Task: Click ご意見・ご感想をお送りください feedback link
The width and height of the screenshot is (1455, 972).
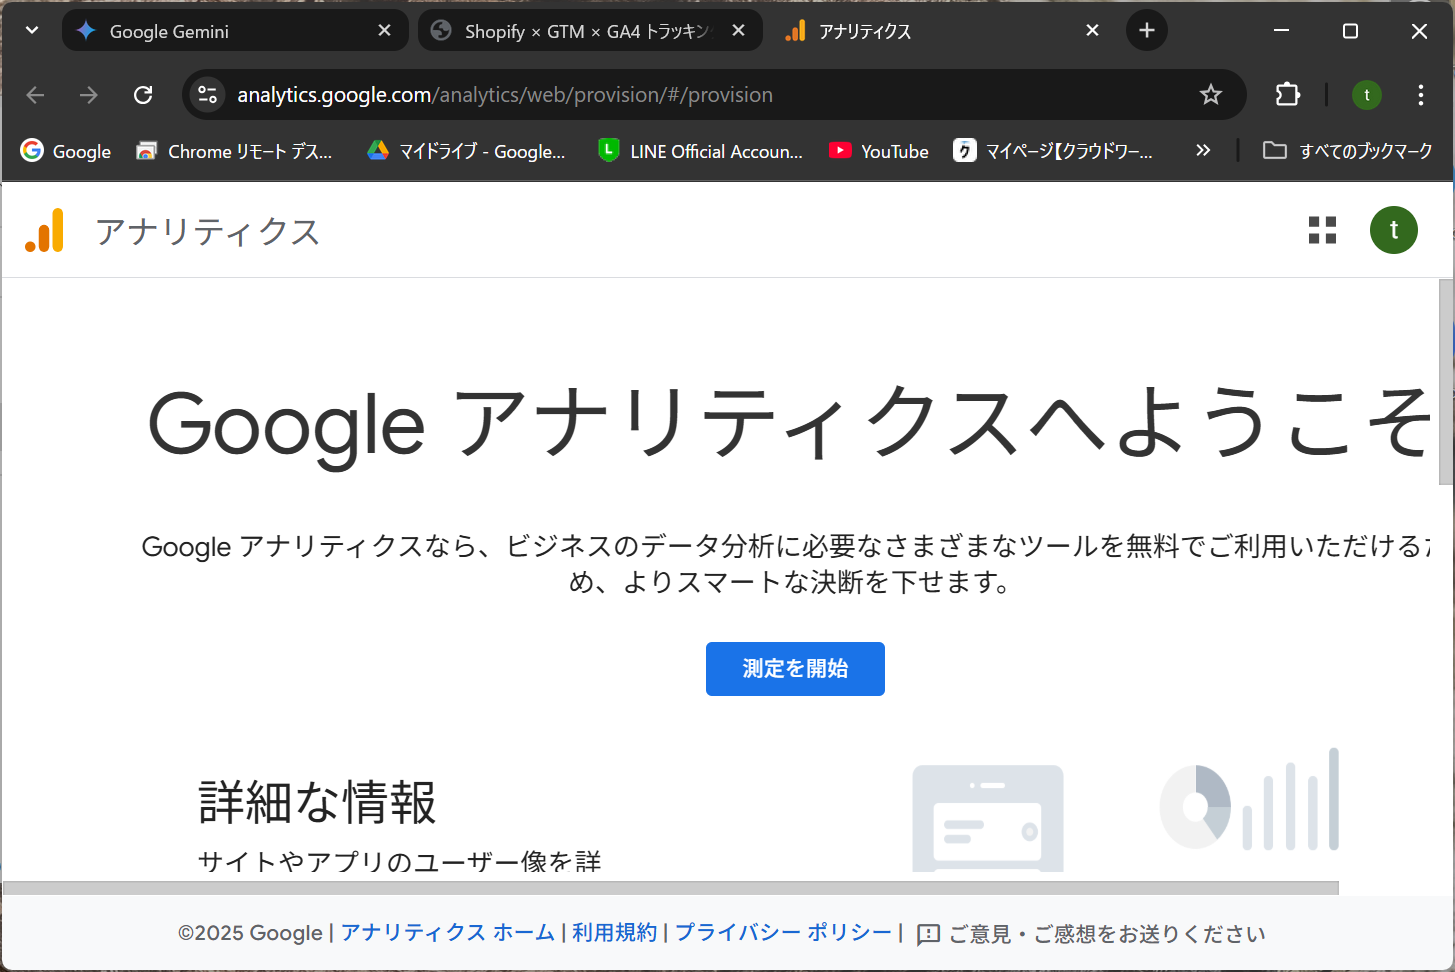Action: pos(1107,934)
